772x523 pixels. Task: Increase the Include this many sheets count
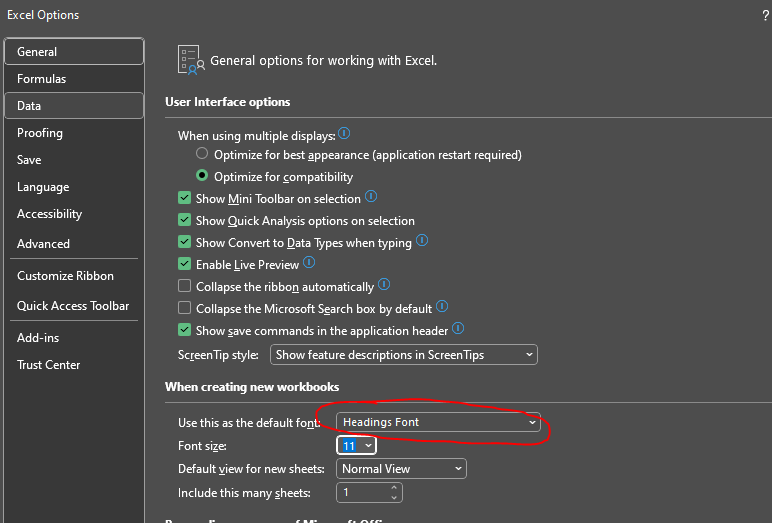(x=394, y=488)
